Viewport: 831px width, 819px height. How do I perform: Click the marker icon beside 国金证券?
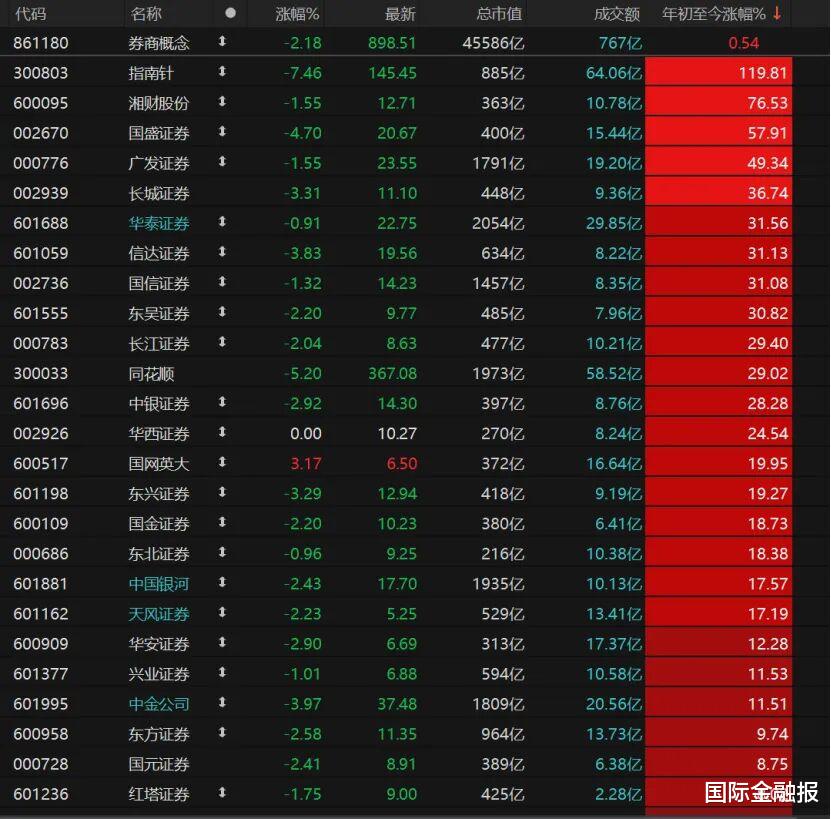(x=222, y=522)
